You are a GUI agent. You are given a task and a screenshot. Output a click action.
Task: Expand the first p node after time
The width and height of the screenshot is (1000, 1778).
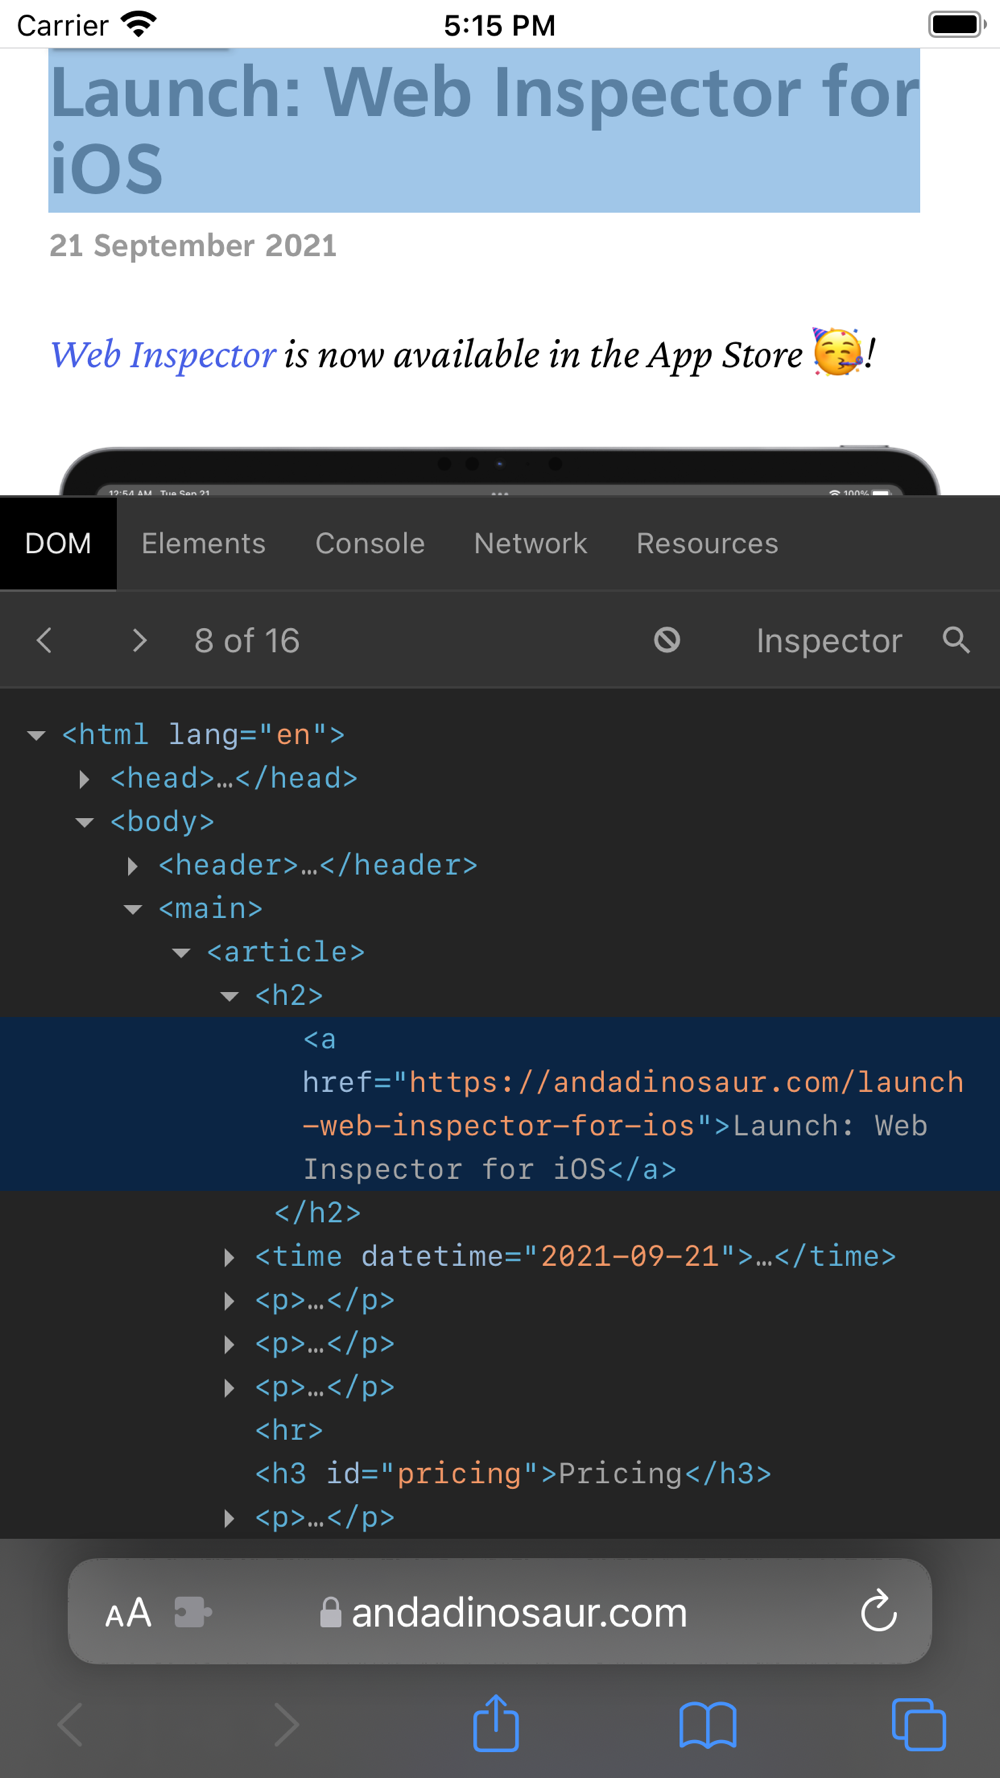tap(230, 1301)
